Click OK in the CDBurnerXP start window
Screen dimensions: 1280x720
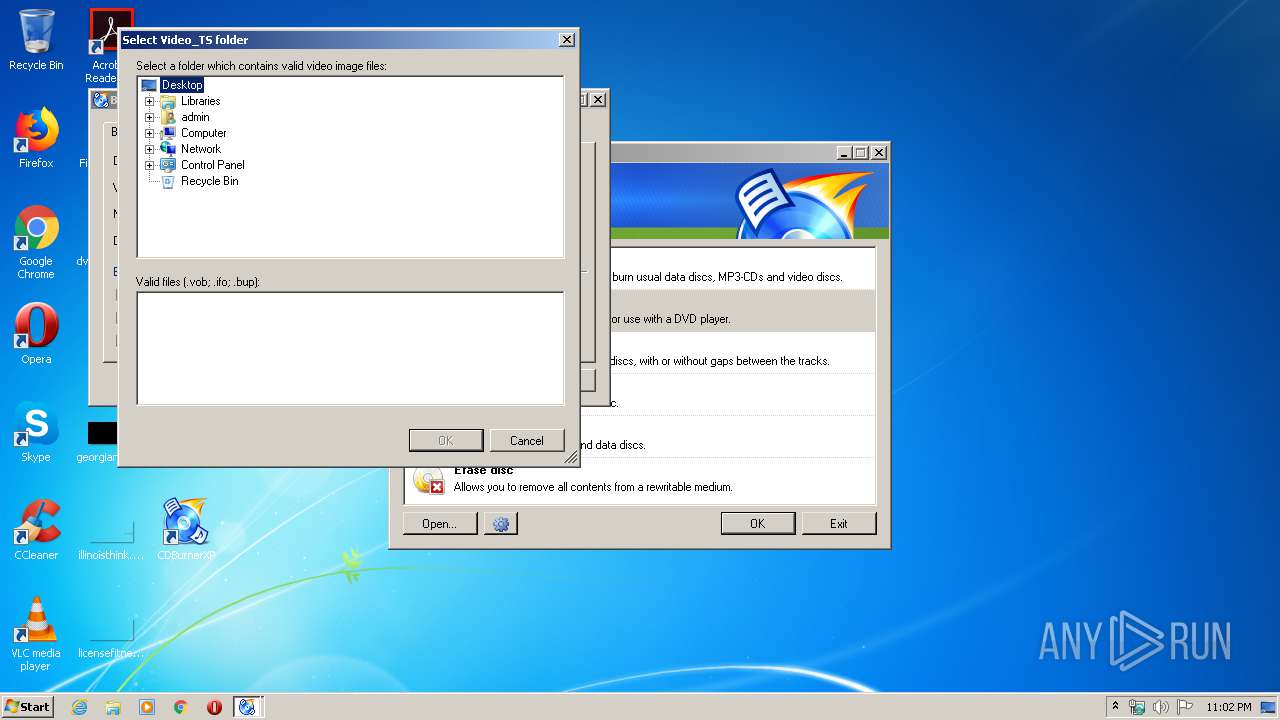click(x=757, y=523)
